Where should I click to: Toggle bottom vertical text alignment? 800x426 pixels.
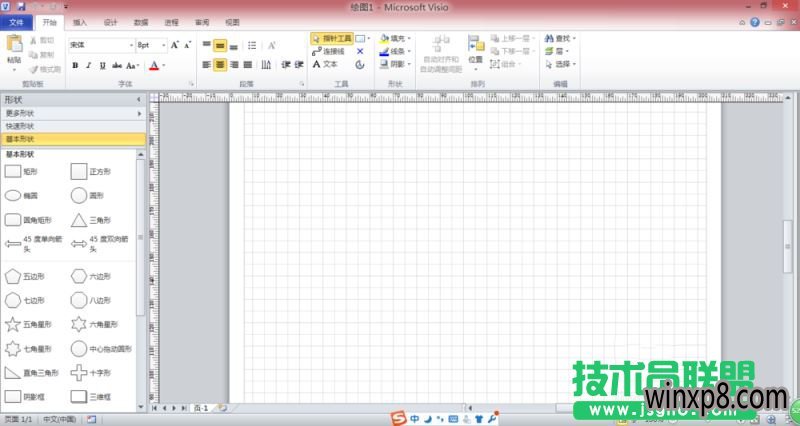234,46
